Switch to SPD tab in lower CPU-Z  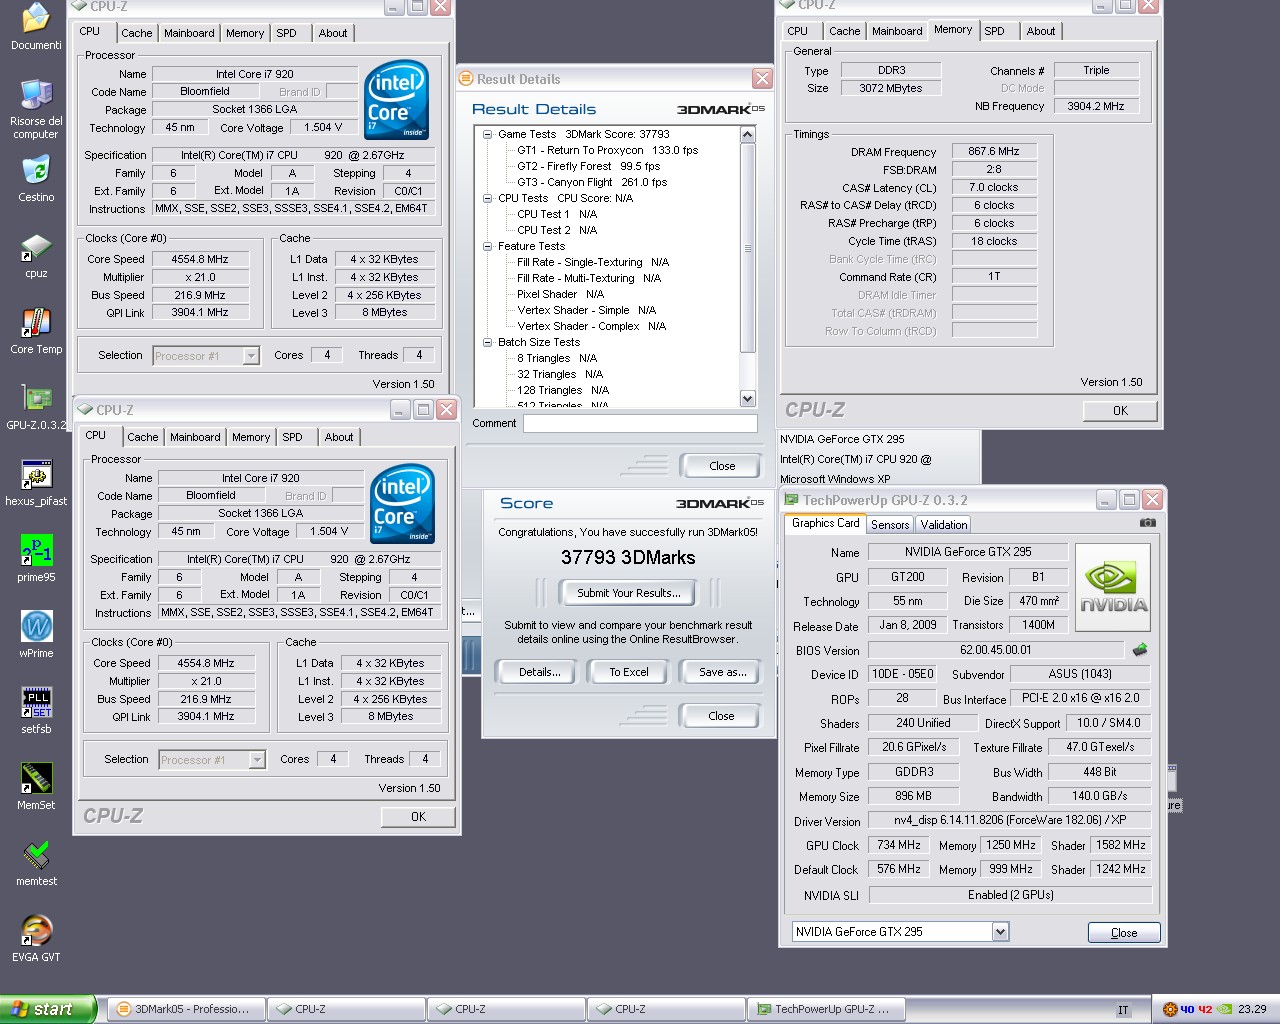pos(292,437)
